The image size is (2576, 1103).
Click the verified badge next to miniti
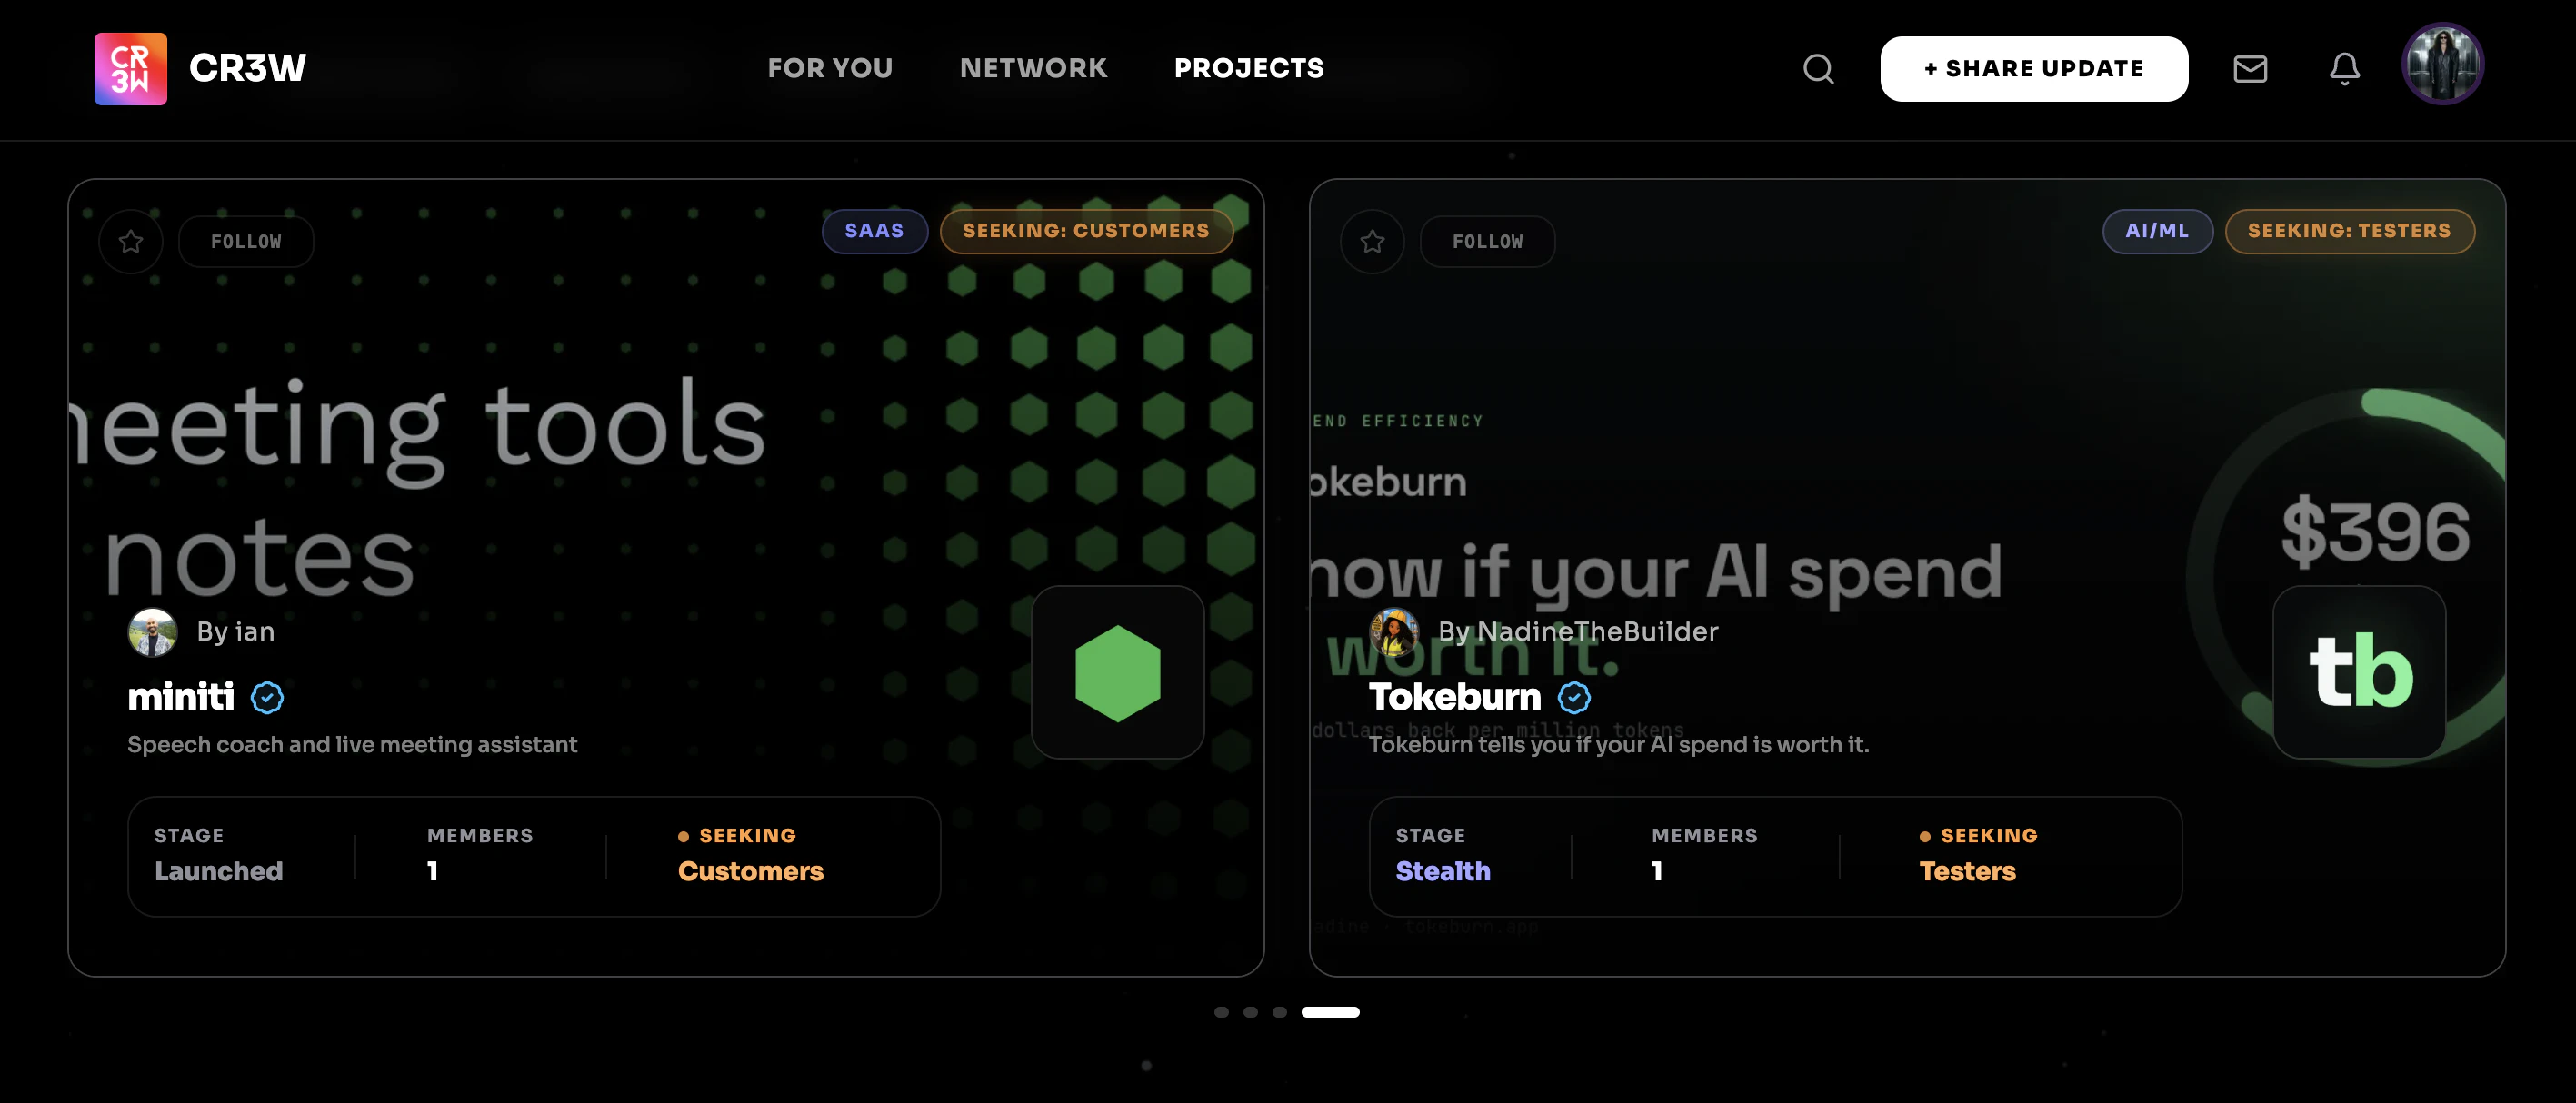(x=267, y=698)
